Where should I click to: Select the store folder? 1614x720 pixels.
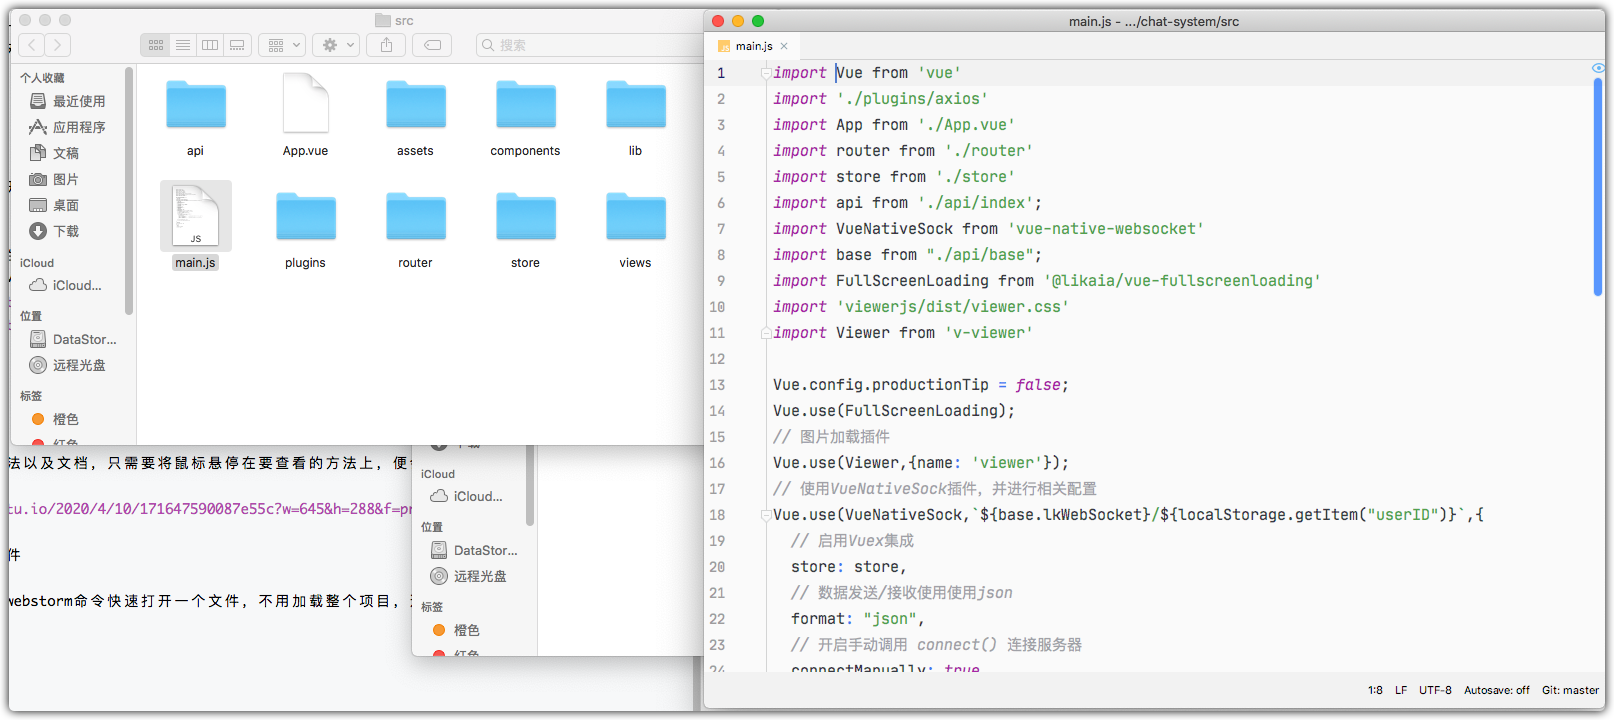point(526,229)
